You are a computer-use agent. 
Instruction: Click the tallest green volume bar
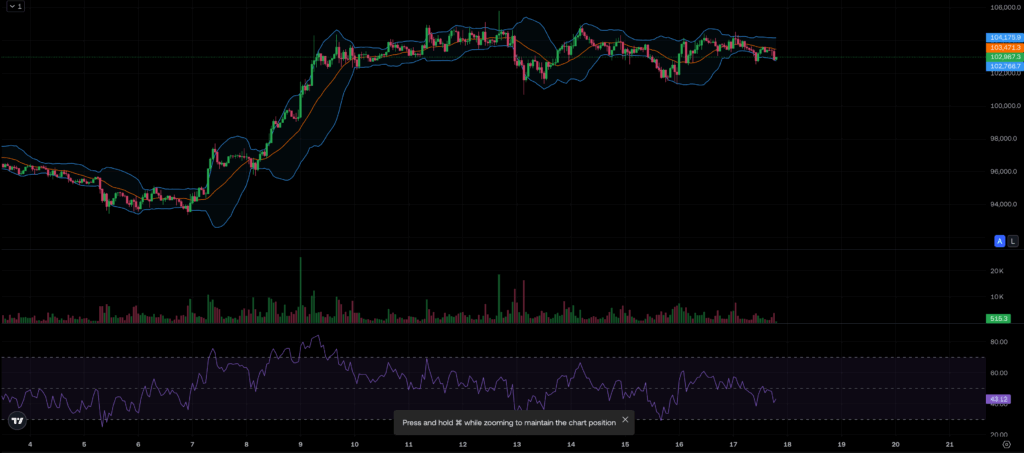pyautogui.click(x=300, y=292)
